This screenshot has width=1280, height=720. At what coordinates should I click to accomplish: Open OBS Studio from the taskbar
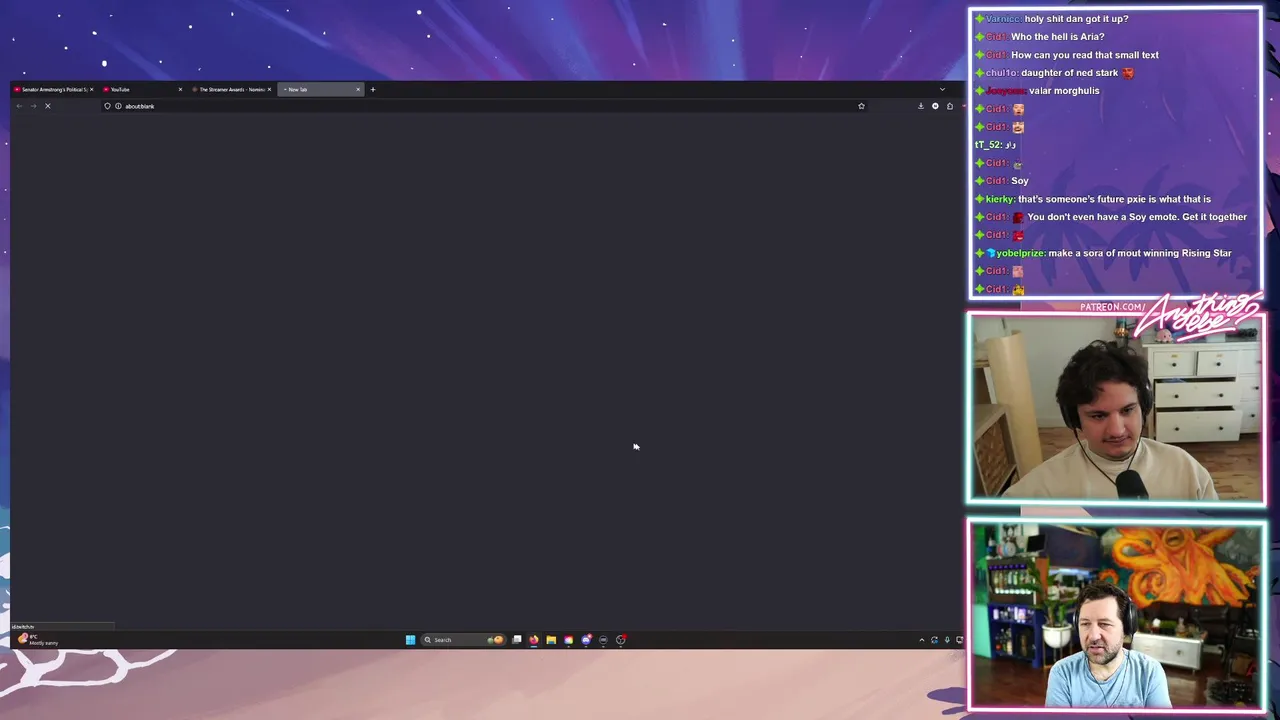tap(621, 640)
